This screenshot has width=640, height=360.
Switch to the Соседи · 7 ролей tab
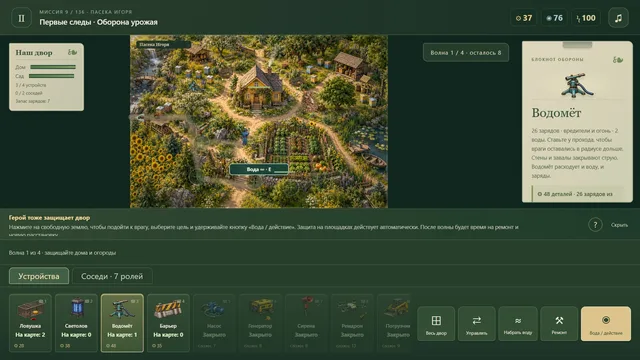click(x=112, y=276)
